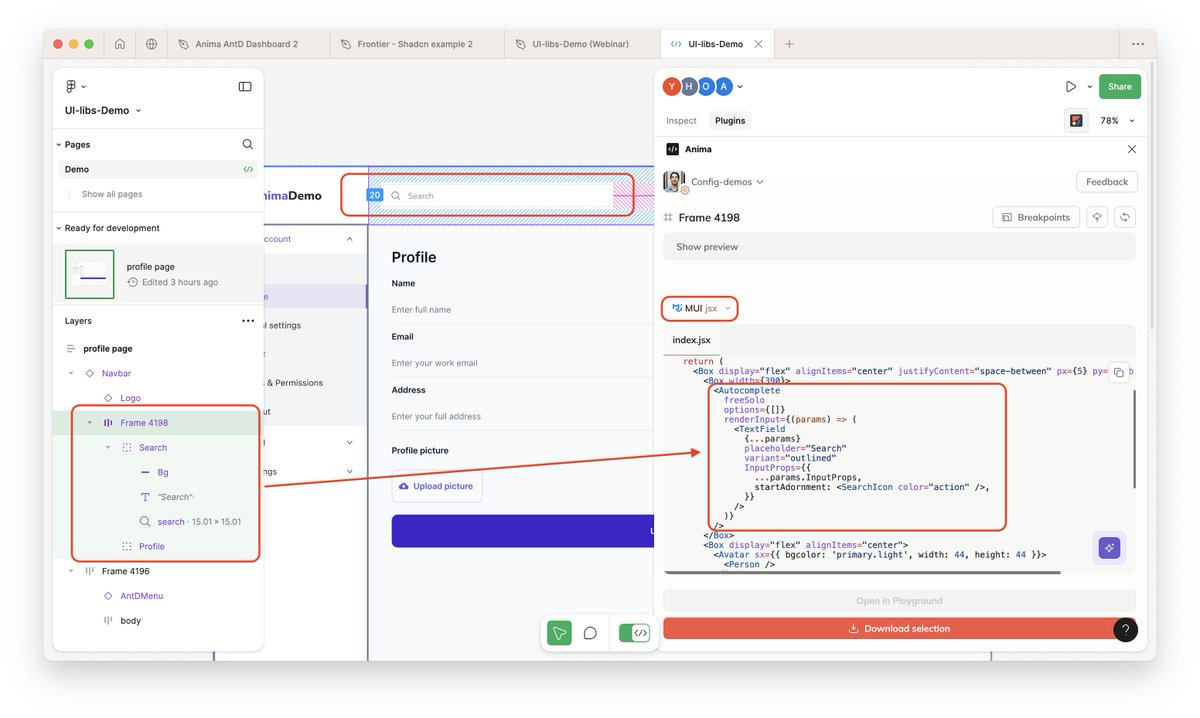Close the UI-libs-Demo tab
The width and height of the screenshot is (1200, 718).
click(758, 44)
